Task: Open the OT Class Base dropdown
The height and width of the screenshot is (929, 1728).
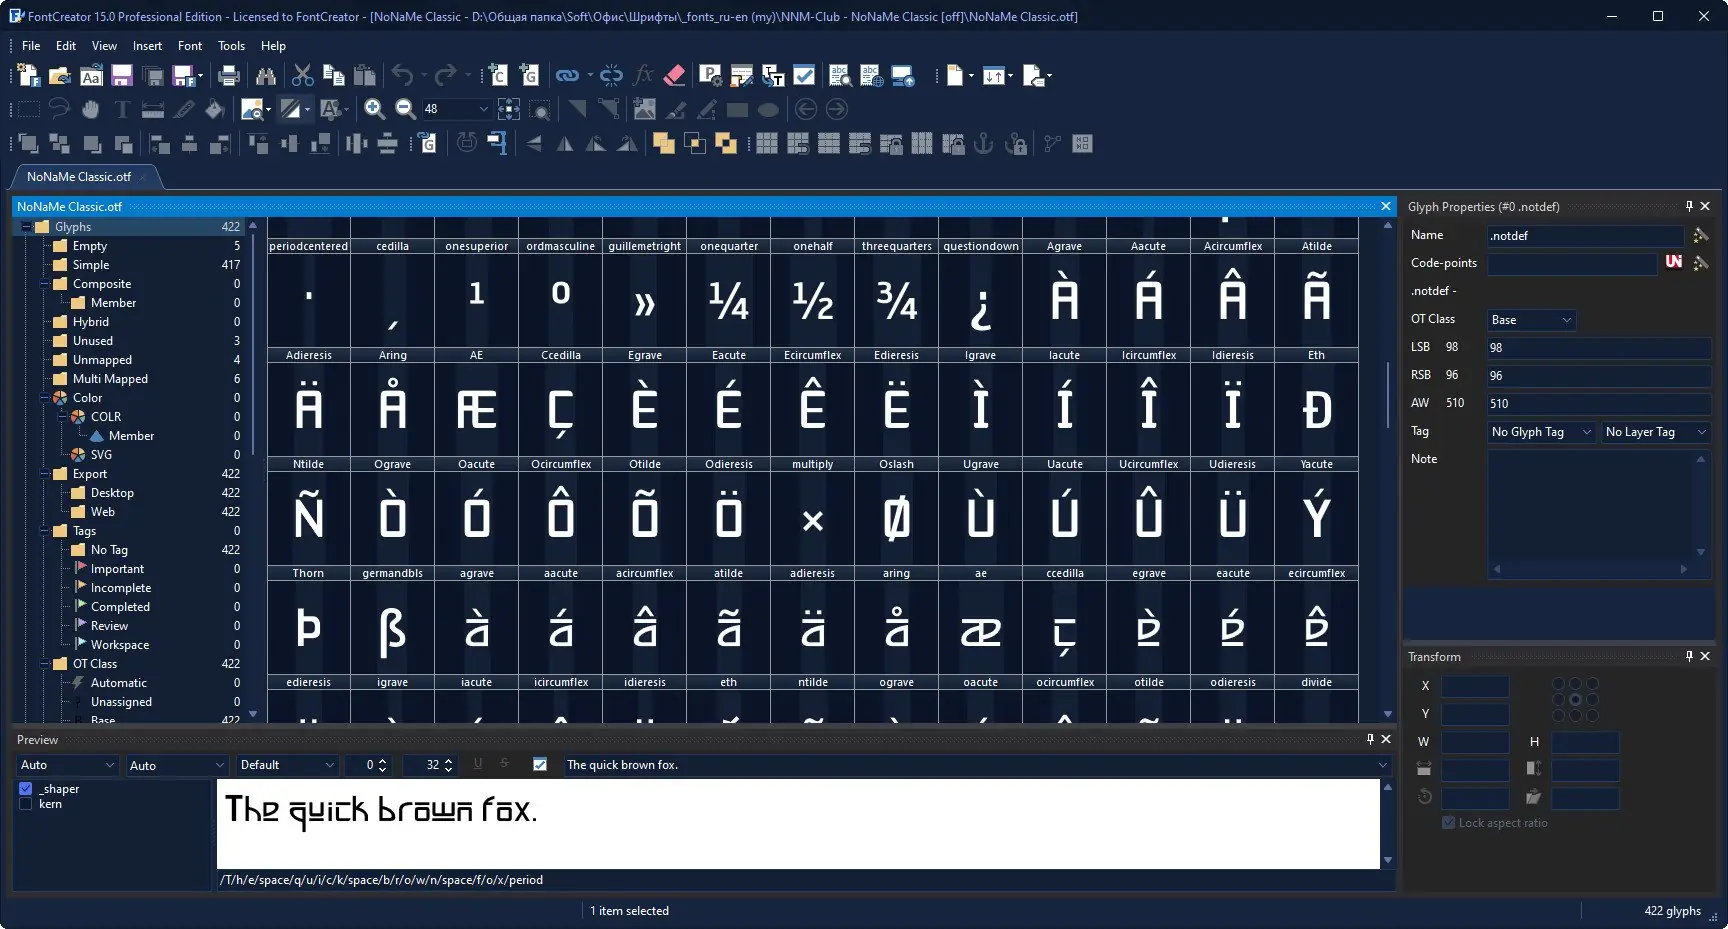Action: 1532,320
